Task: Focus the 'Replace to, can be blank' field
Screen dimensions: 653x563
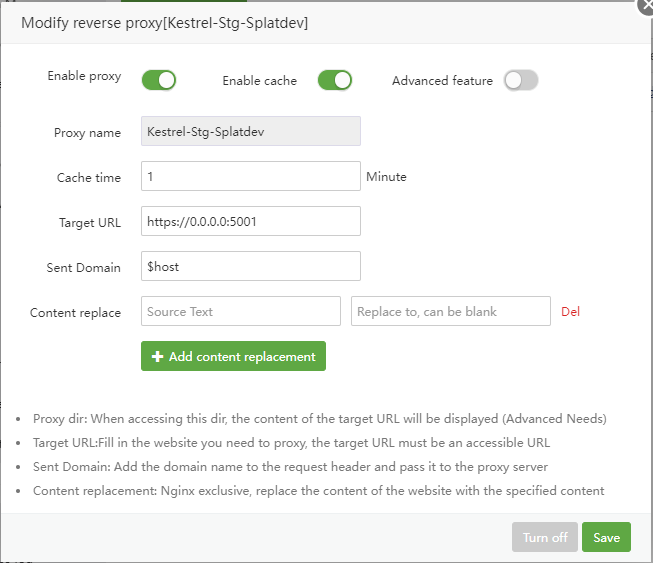Action: 450,311
